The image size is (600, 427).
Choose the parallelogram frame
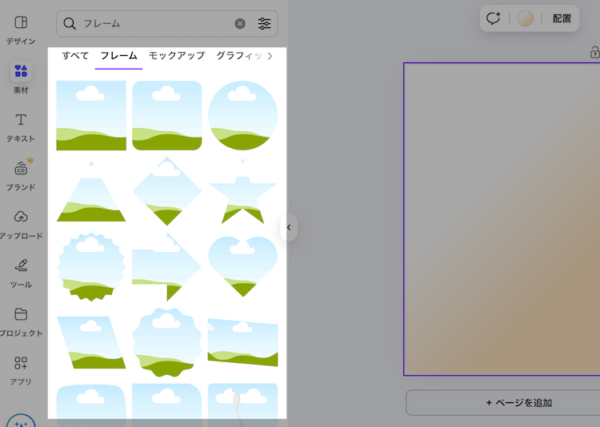click(x=91, y=342)
